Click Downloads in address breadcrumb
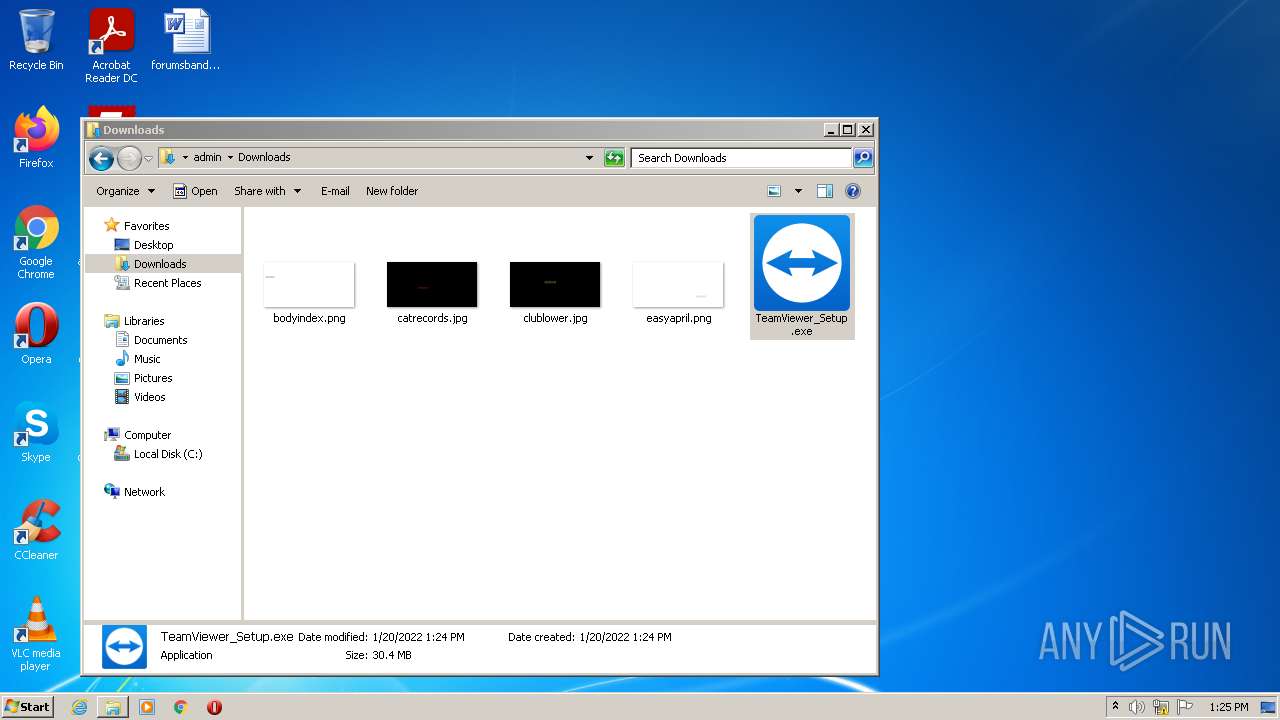The width and height of the screenshot is (1280, 720). point(264,158)
